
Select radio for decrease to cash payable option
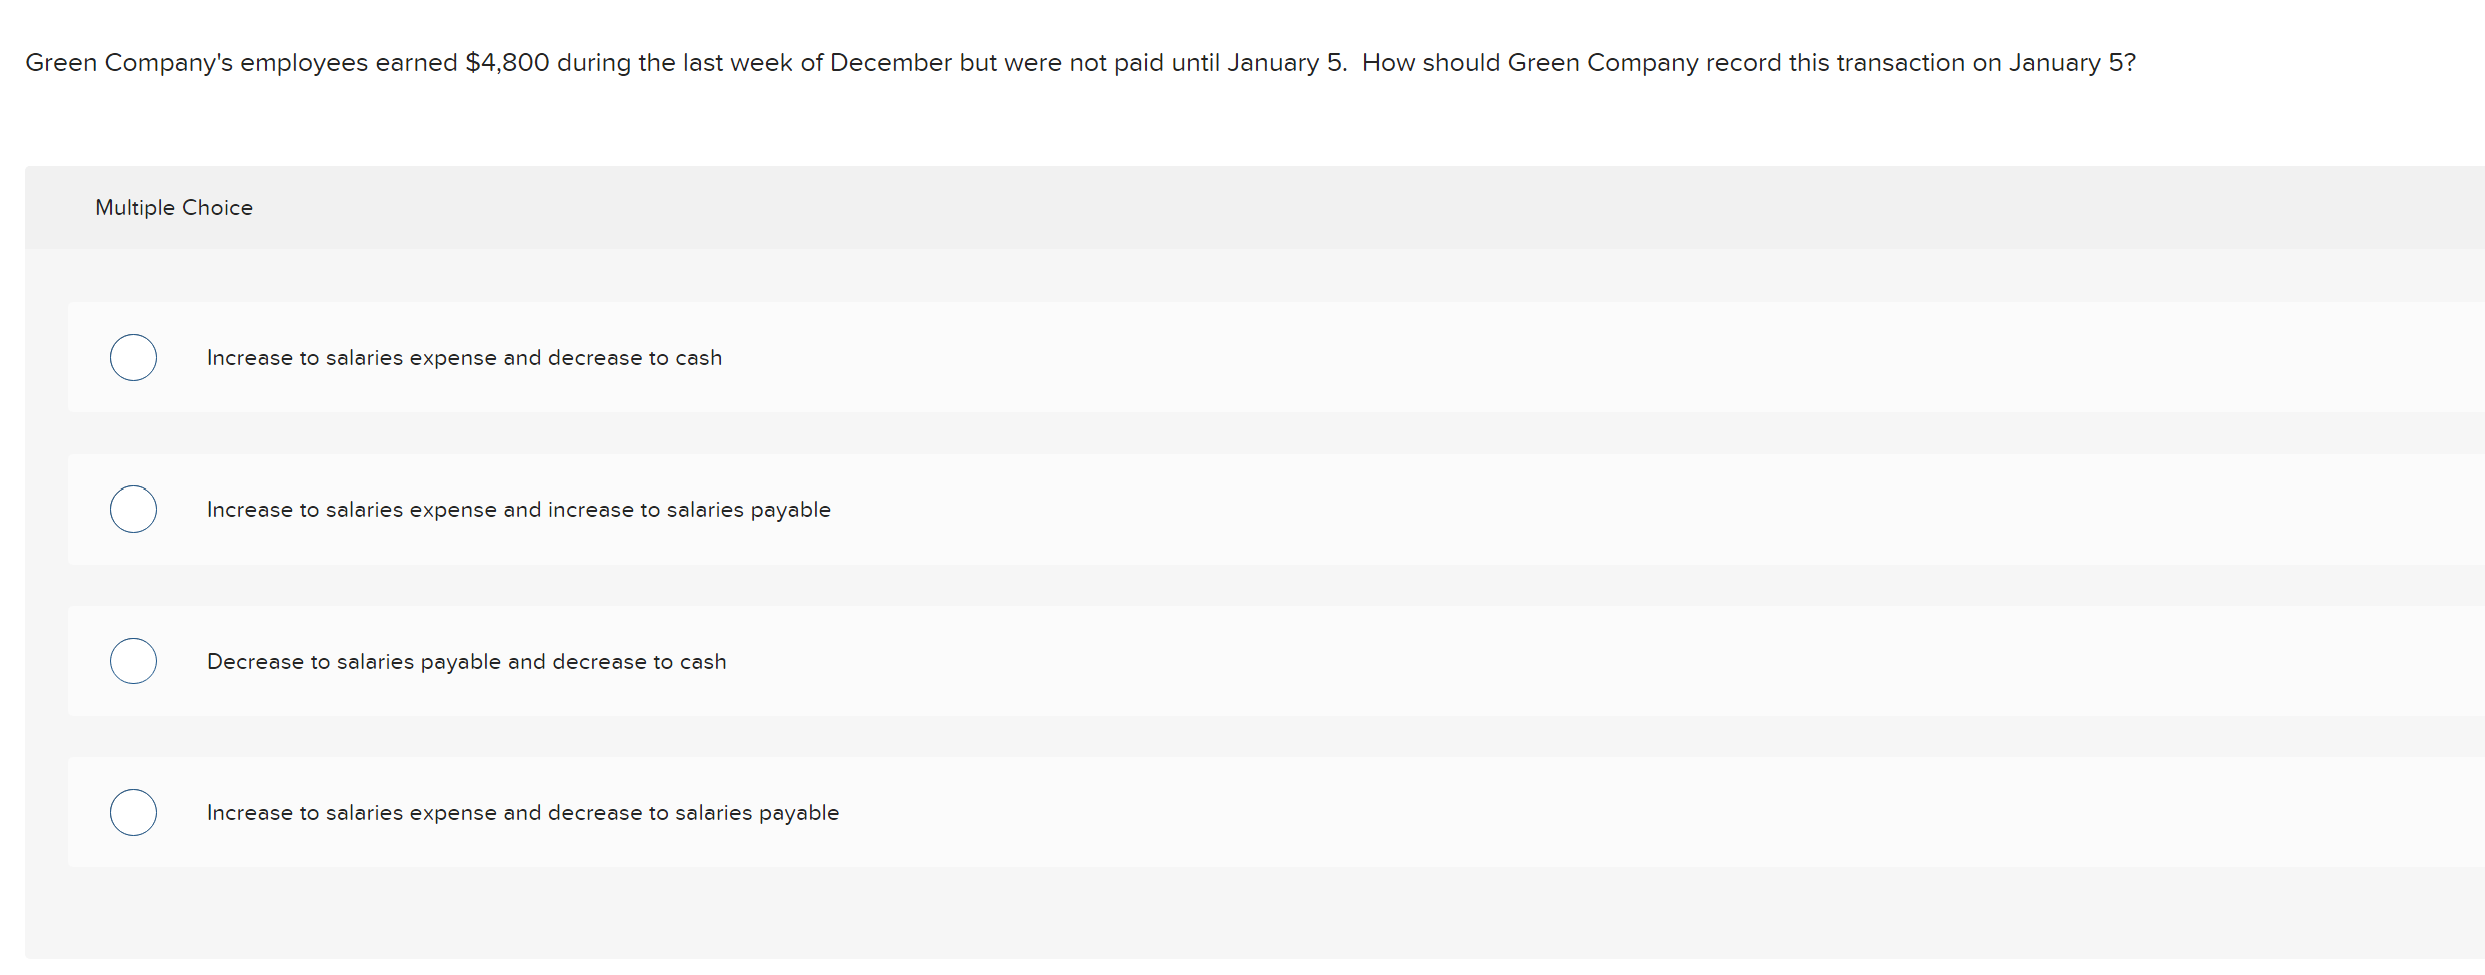pos(133,661)
